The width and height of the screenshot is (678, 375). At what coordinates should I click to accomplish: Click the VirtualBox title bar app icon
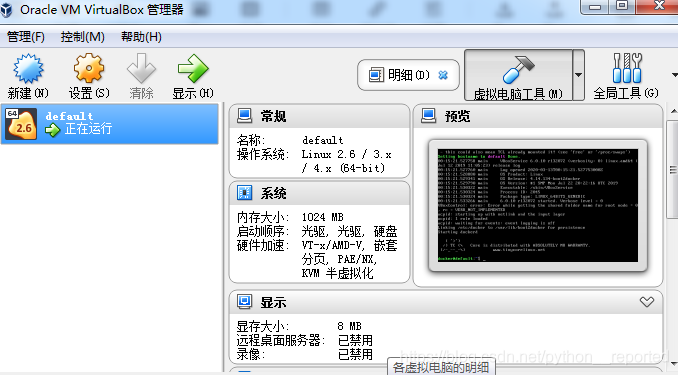click(x=6, y=10)
